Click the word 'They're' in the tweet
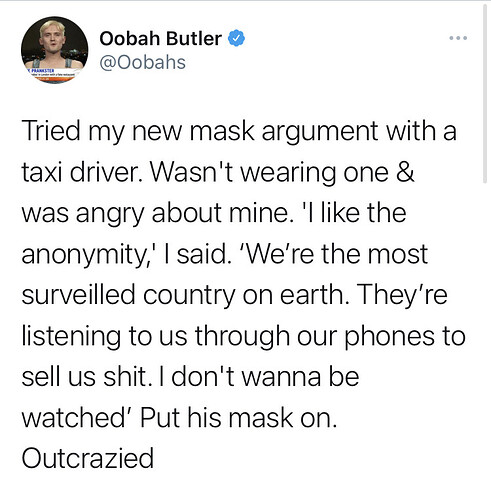 tap(403, 295)
